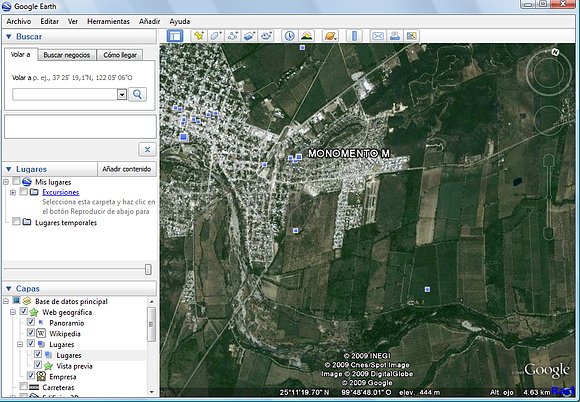The height and width of the screenshot is (402, 580).
Task: Click the Añadir contenido button
Action: (127, 169)
